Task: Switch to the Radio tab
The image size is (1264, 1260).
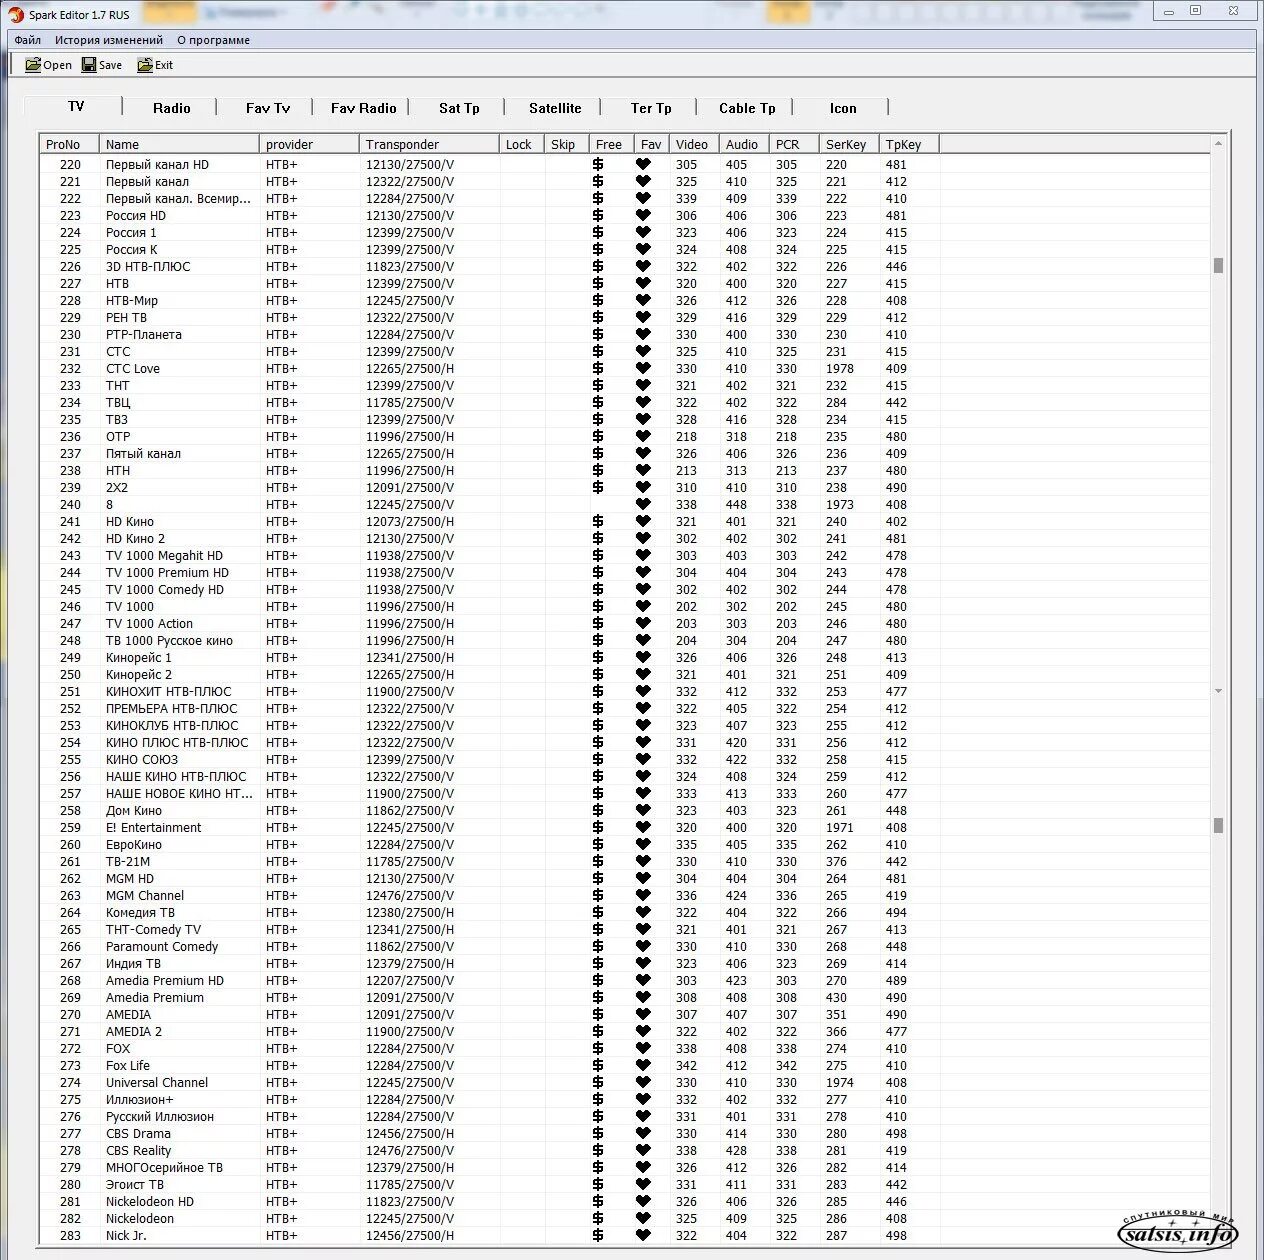Action: (171, 108)
